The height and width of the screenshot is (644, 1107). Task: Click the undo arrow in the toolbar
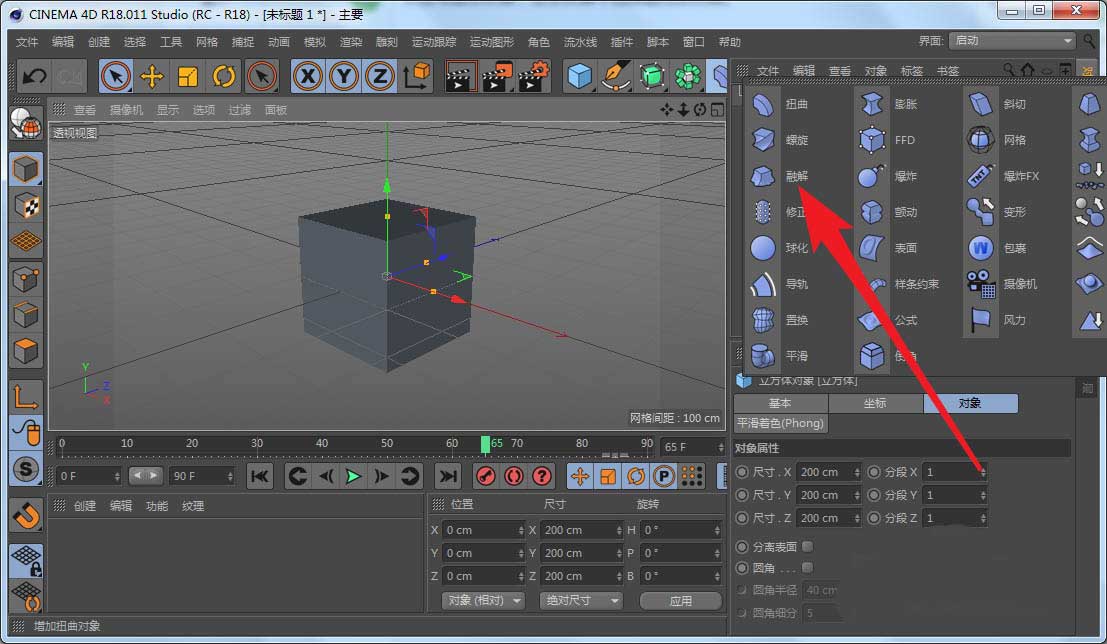35,76
